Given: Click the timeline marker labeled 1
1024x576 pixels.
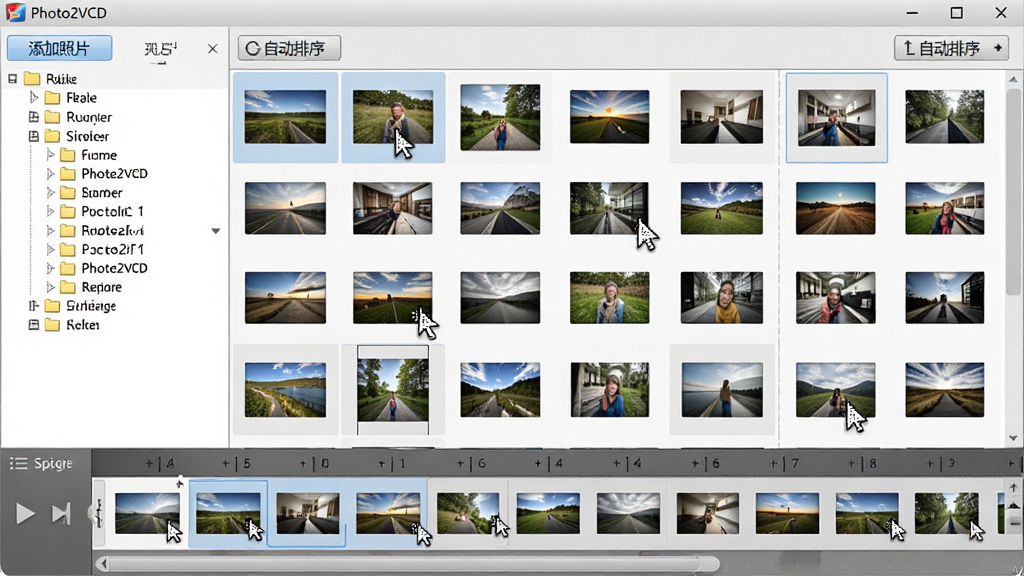Looking at the screenshot, I should click(402, 464).
